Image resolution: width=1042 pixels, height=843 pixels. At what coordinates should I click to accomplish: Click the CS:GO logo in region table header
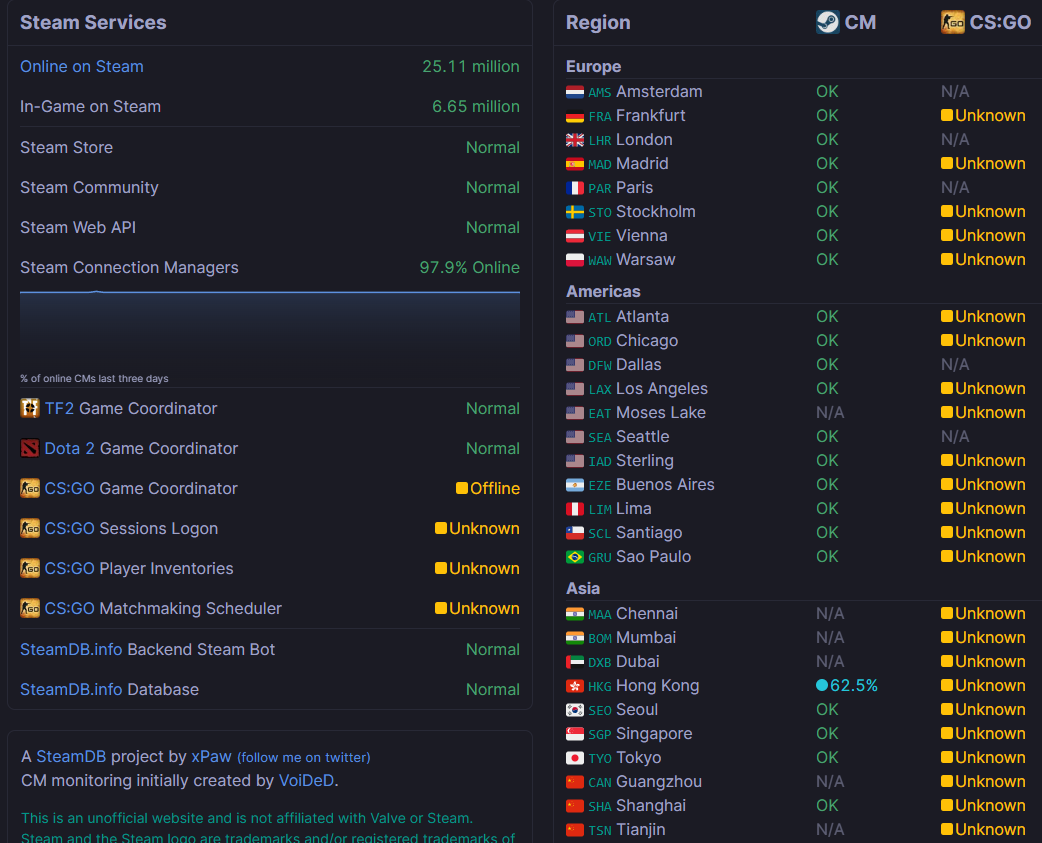952,22
